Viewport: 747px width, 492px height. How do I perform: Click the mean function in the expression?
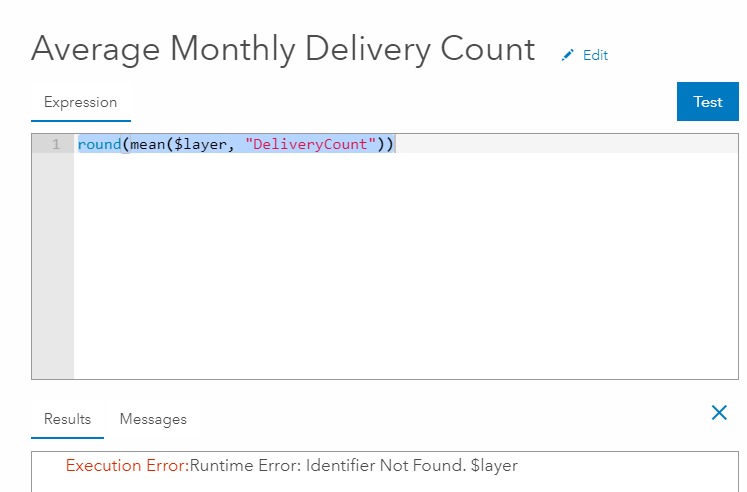[147, 145]
